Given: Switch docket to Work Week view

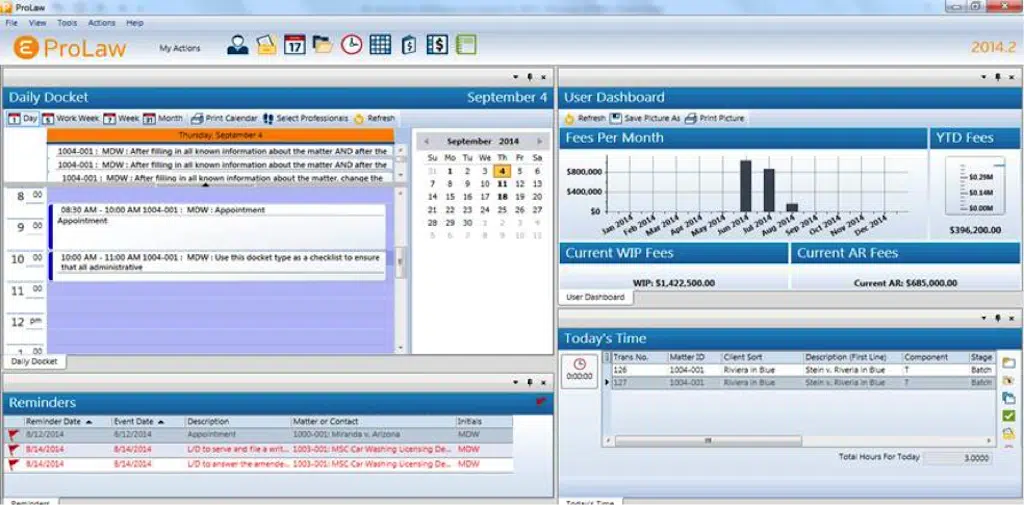Looking at the screenshot, I should [70, 118].
